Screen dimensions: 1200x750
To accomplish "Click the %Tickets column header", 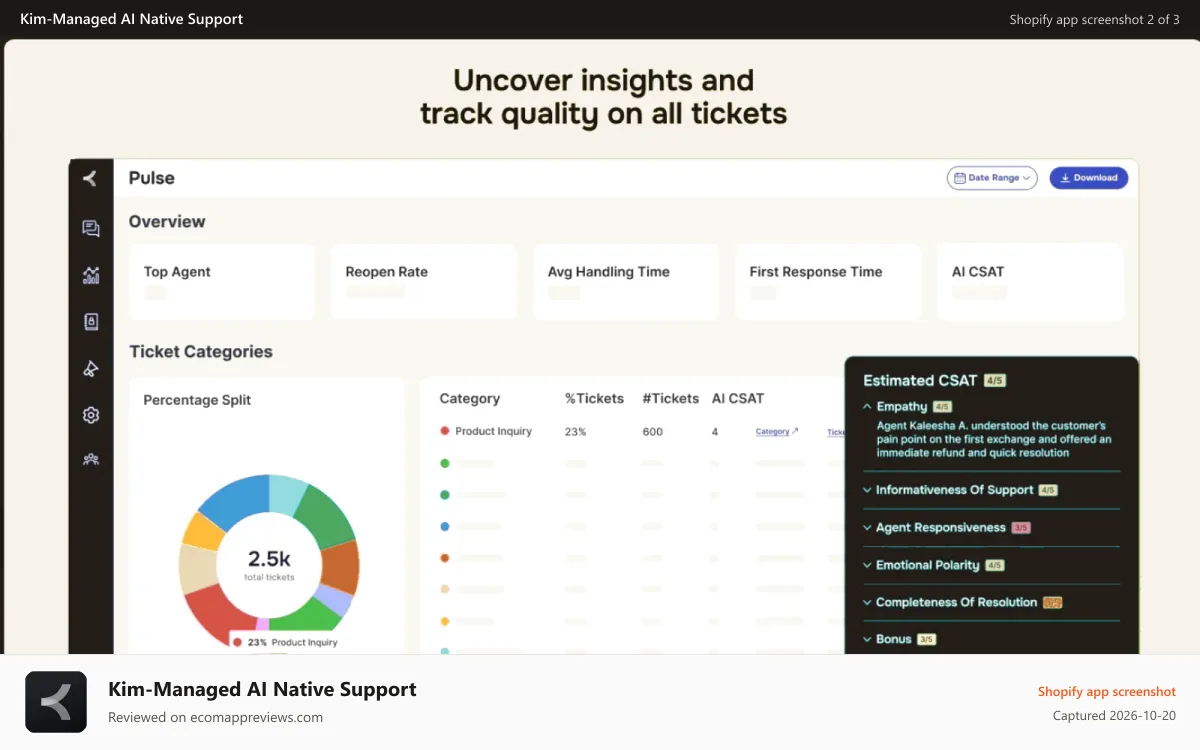I will [594, 398].
